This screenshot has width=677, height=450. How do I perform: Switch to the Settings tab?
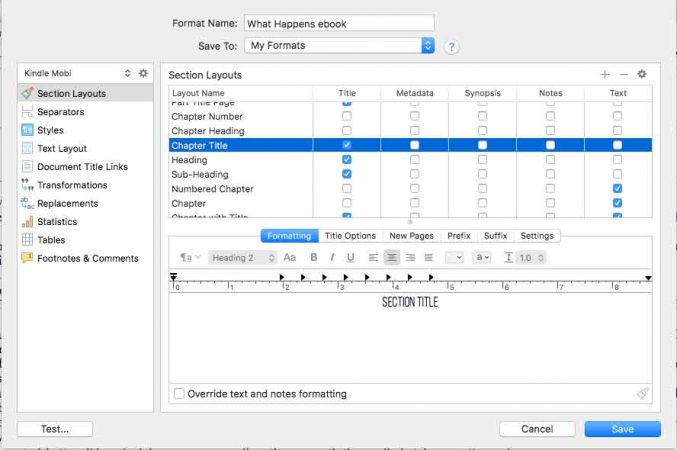click(x=537, y=236)
